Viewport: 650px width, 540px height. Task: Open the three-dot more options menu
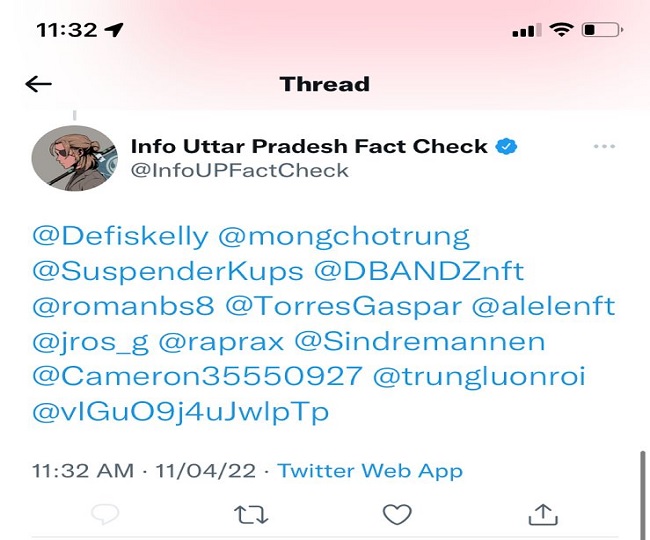(x=604, y=146)
